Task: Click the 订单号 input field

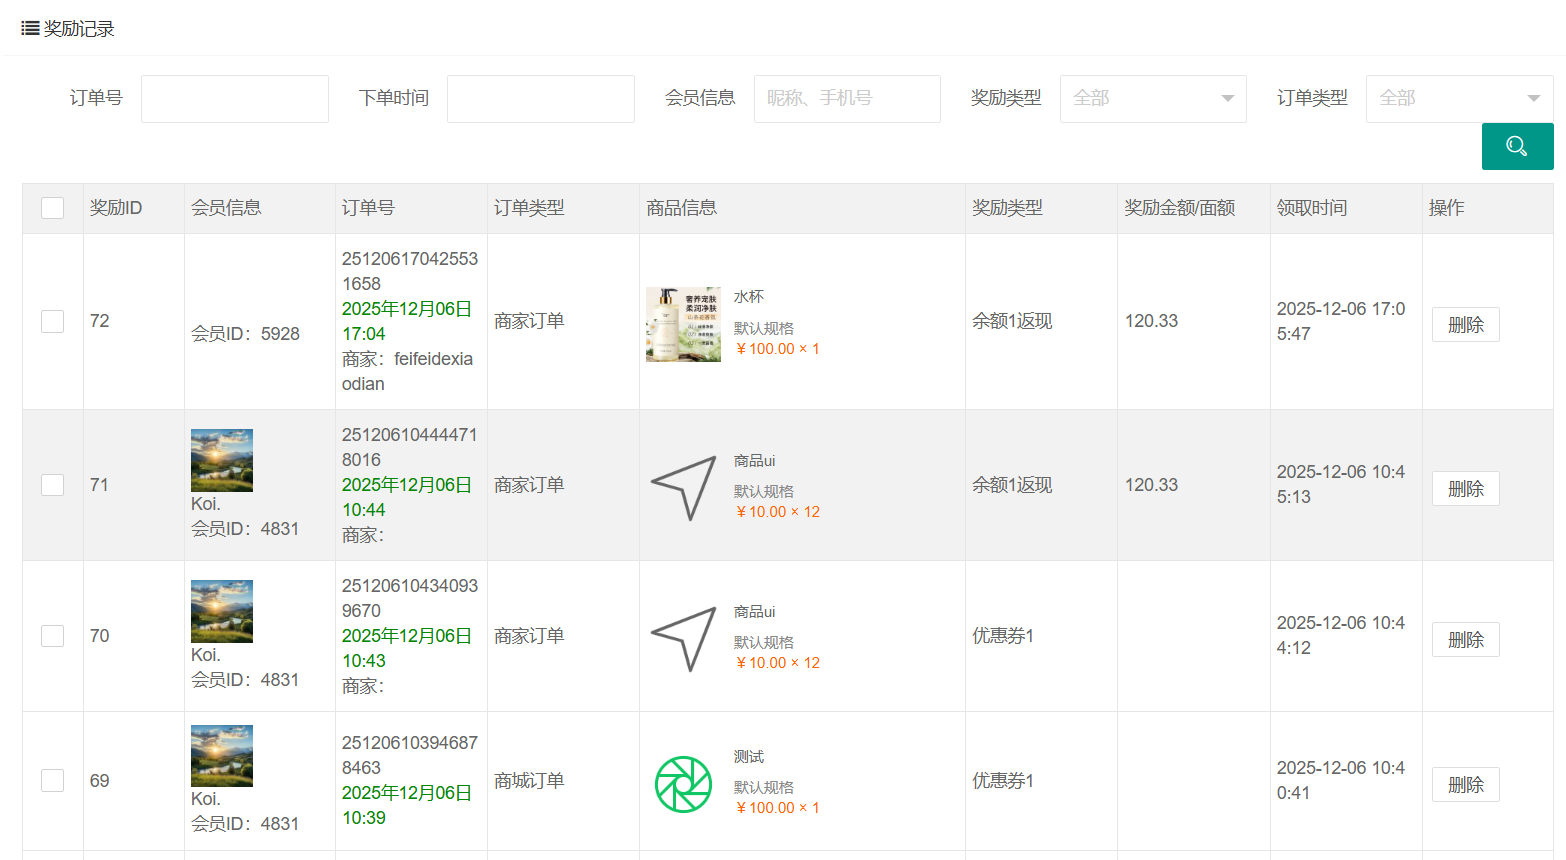Action: tap(235, 99)
